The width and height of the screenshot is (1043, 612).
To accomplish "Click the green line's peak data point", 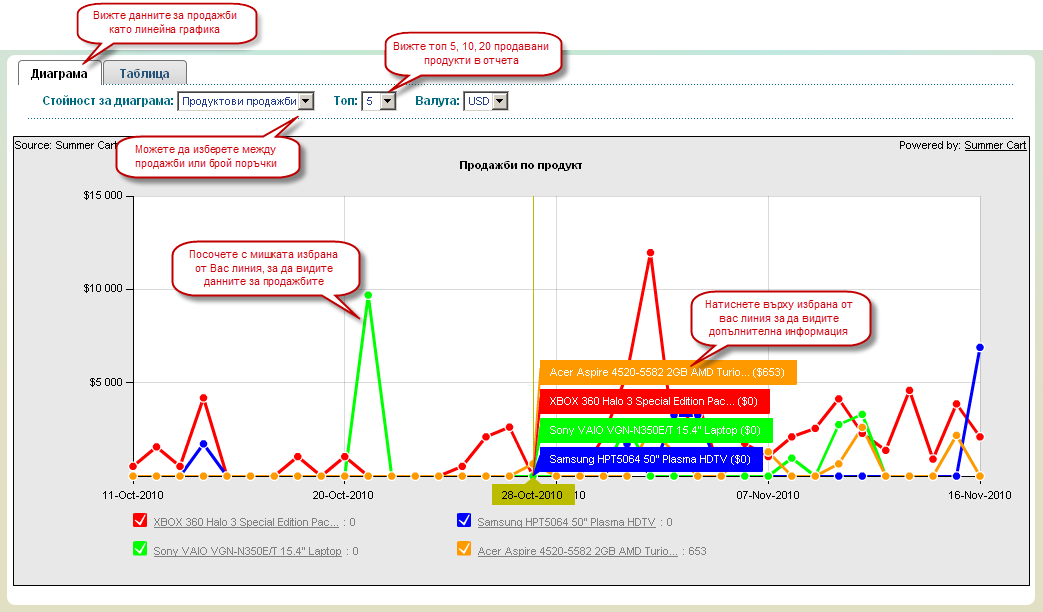I will (x=368, y=295).
